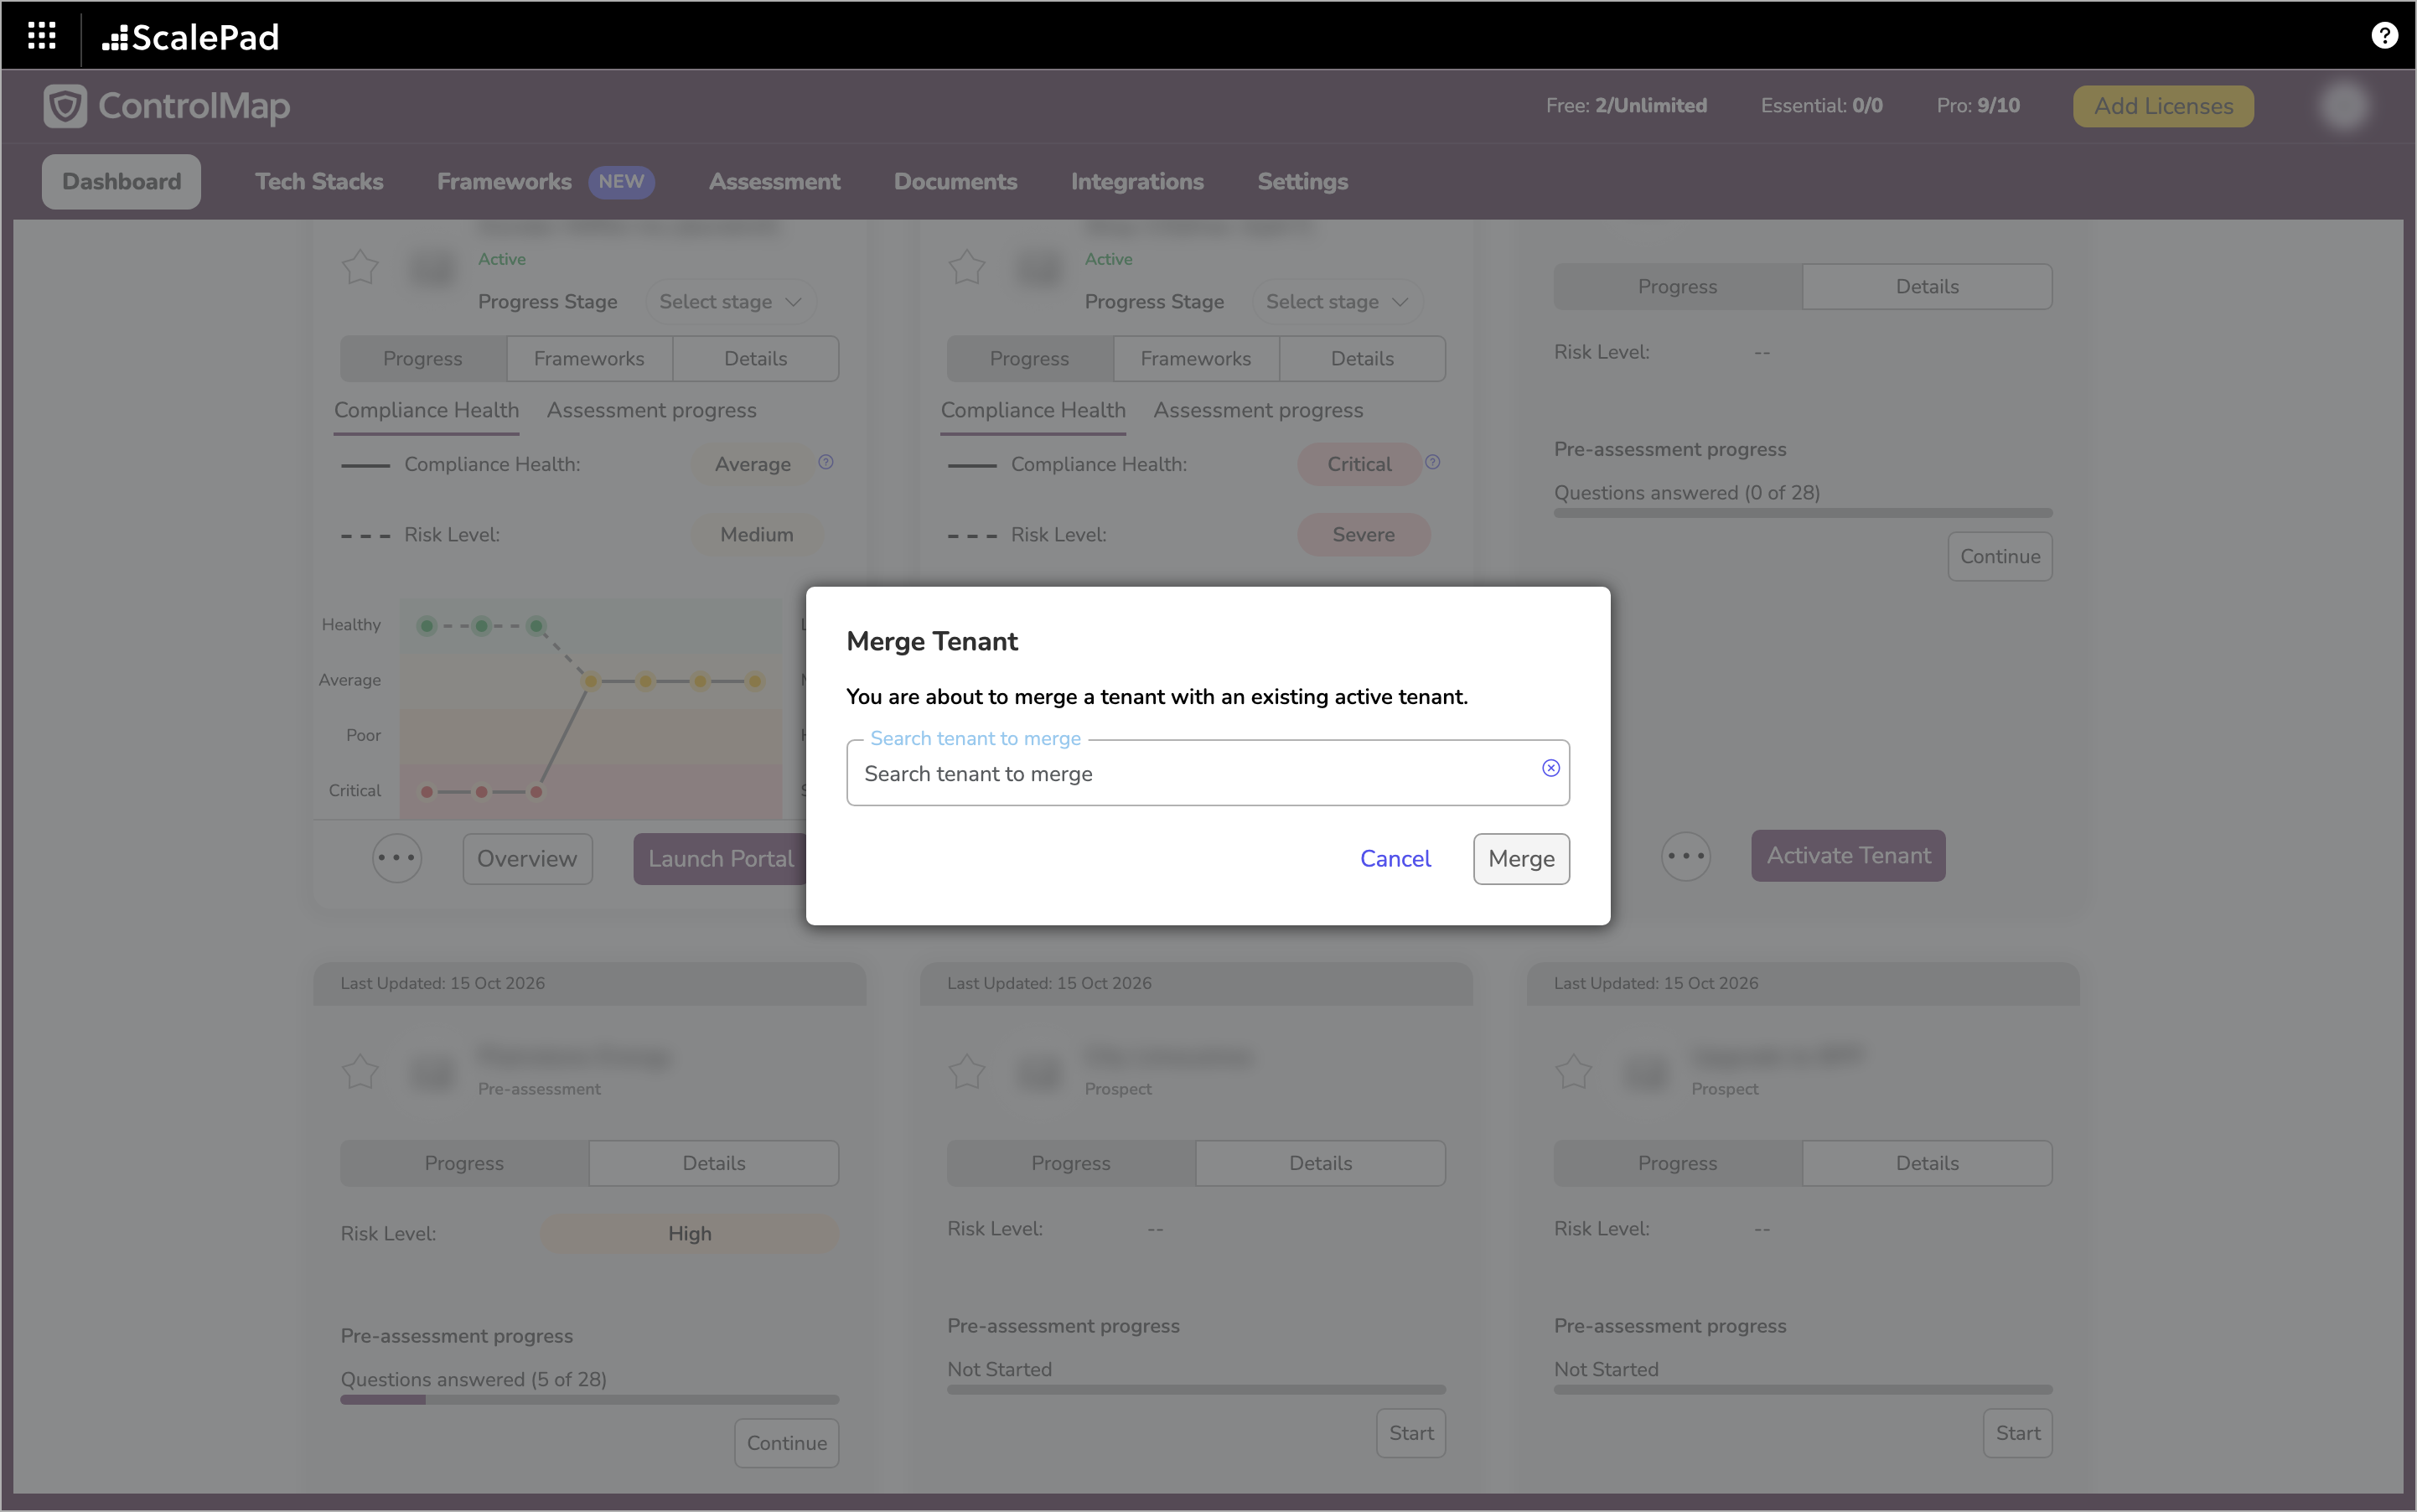Click Activate Tenant button
The height and width of the screenshot is (1512, 2417).
click(1848, 856)
